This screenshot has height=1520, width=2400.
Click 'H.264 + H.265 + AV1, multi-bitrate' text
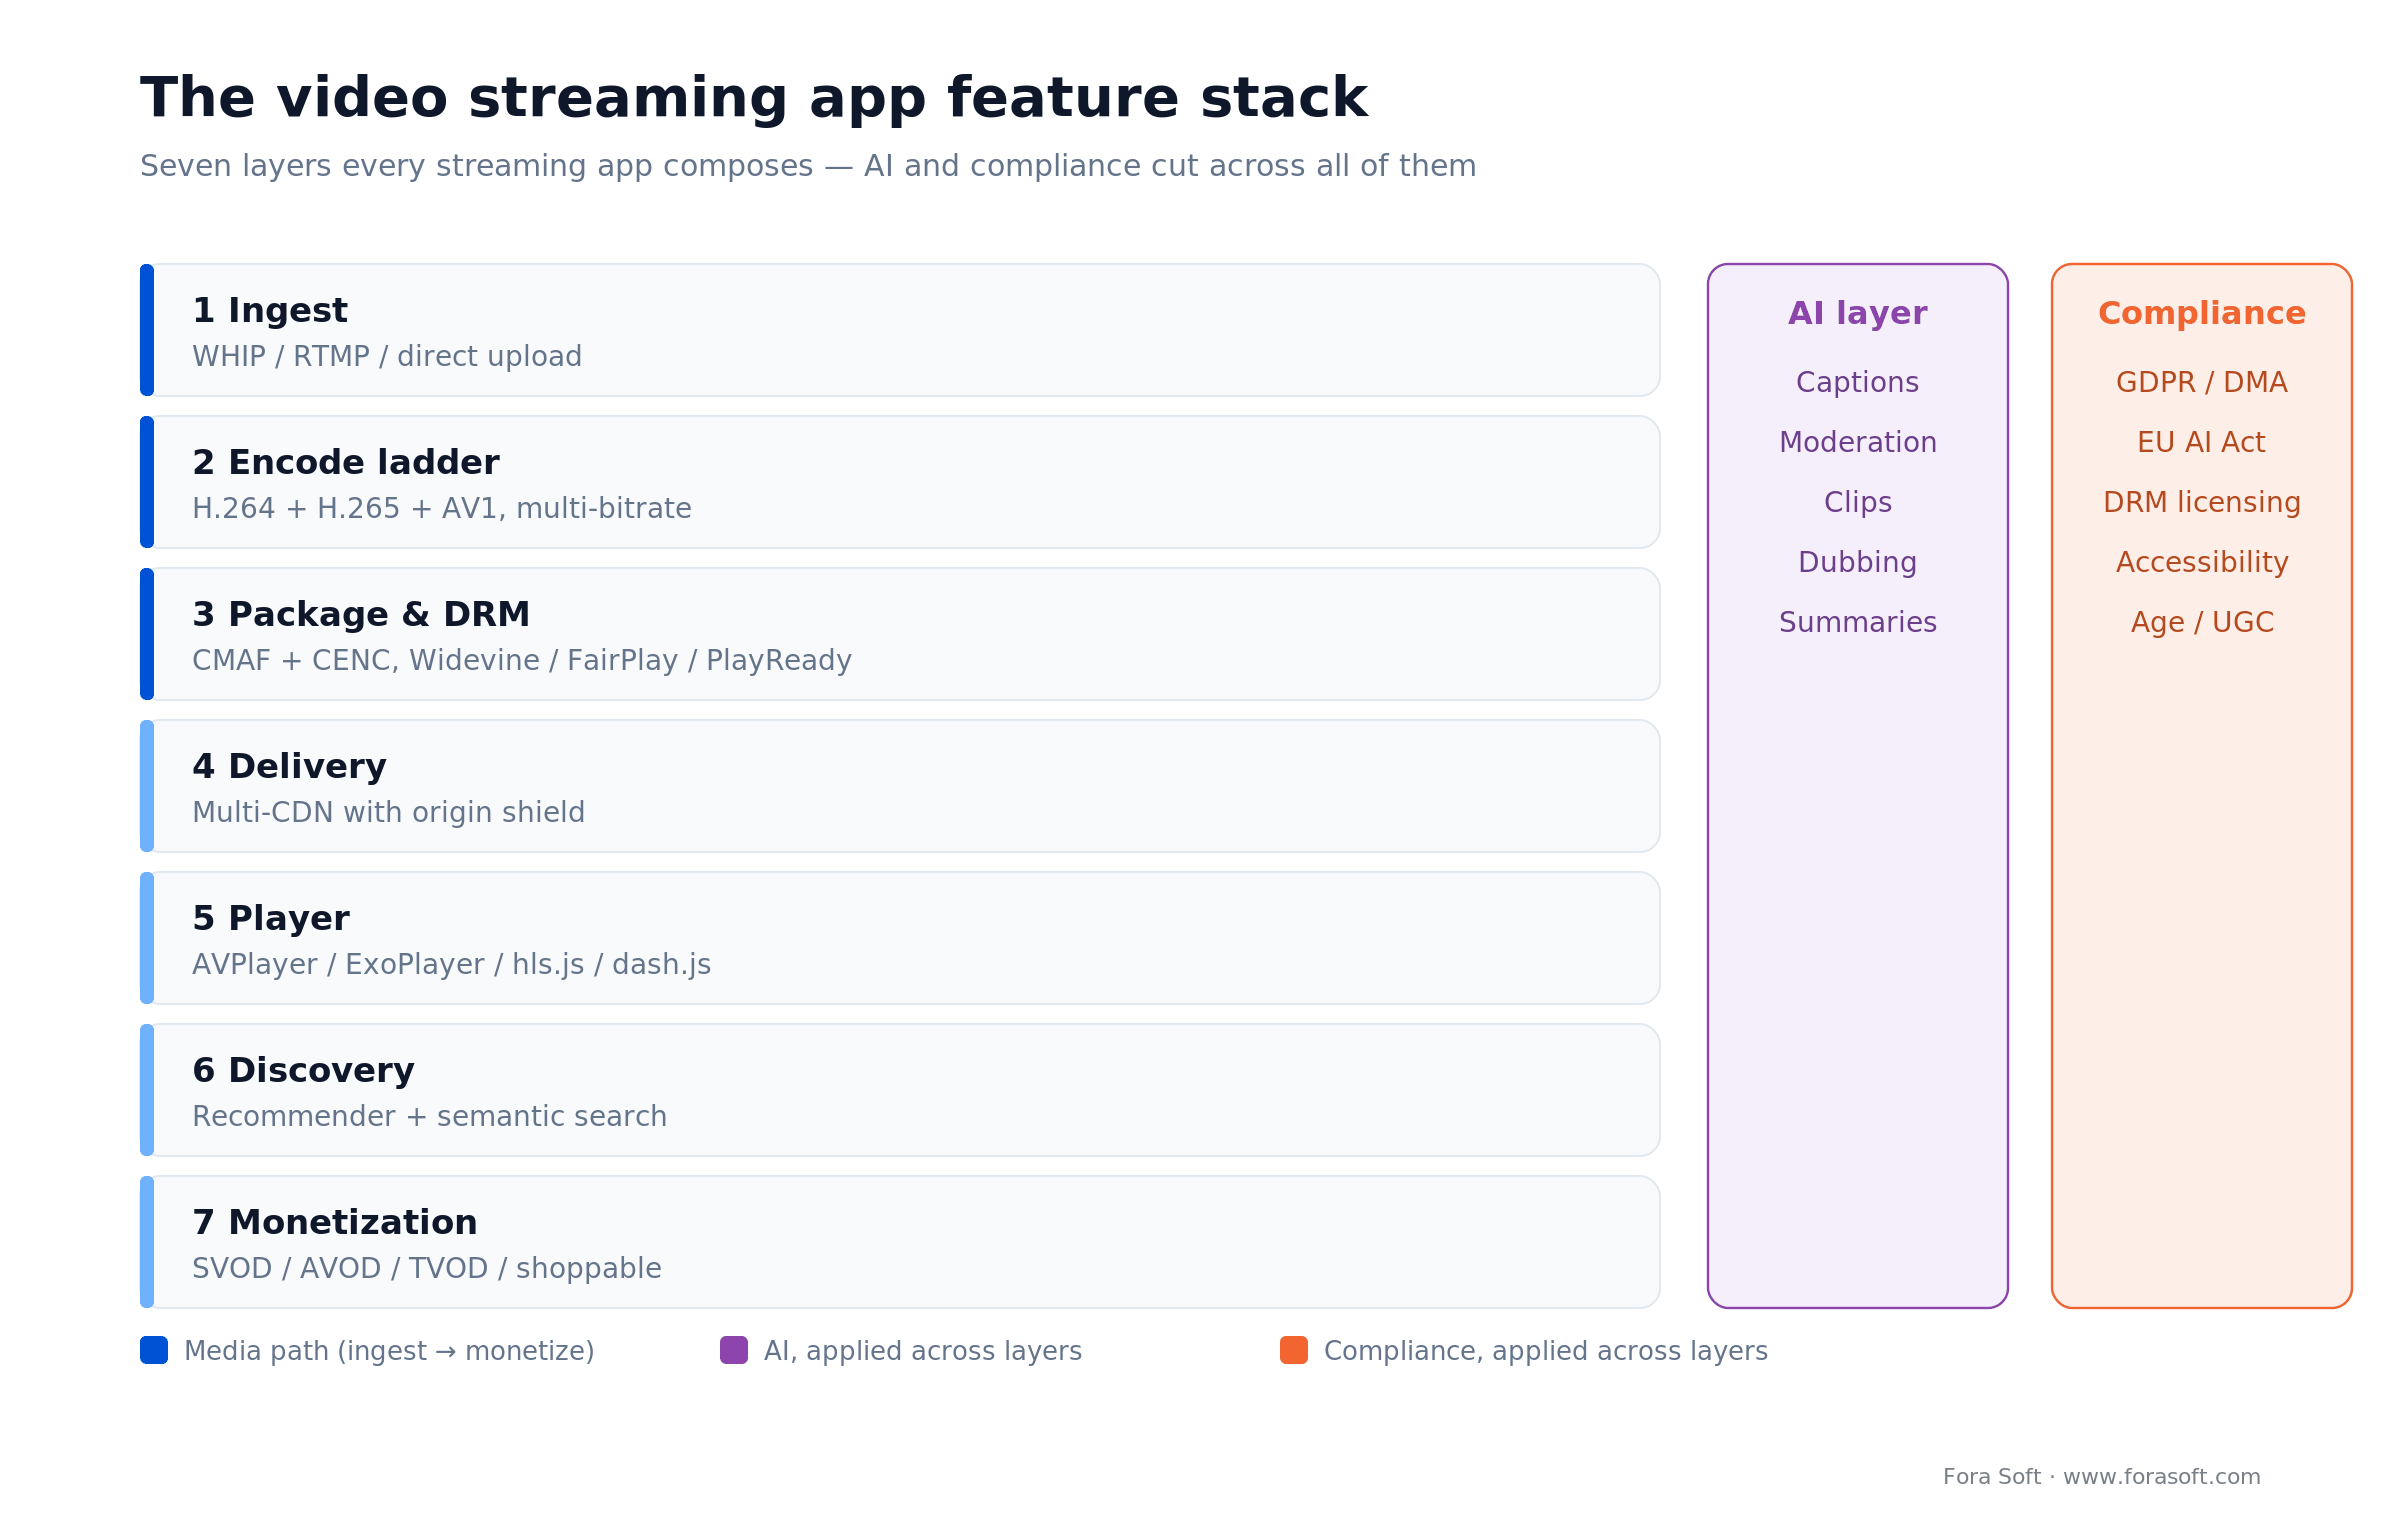point(442,509)
